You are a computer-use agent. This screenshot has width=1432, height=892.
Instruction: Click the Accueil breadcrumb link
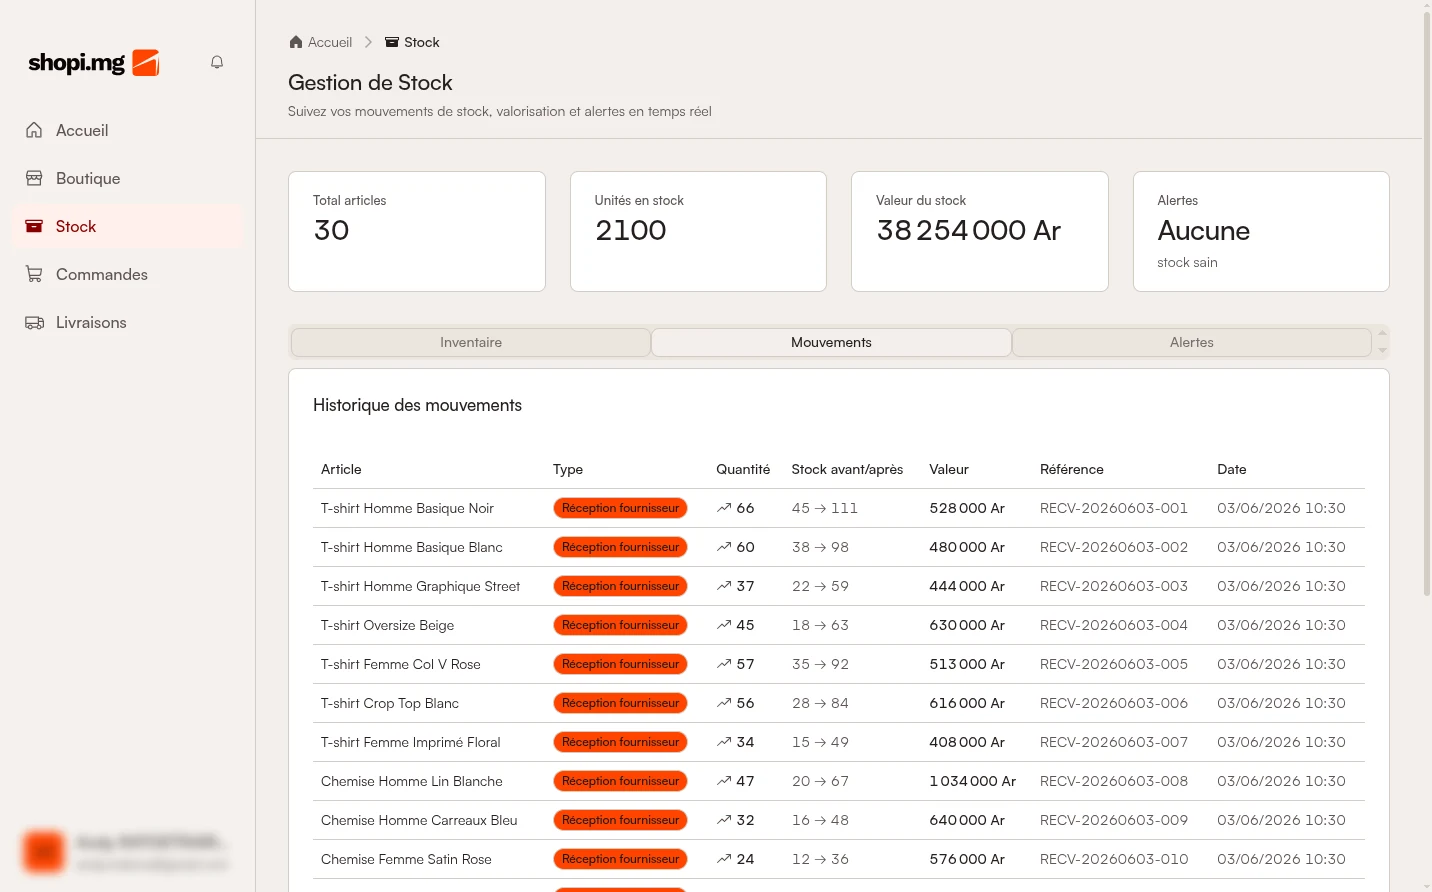330,42
